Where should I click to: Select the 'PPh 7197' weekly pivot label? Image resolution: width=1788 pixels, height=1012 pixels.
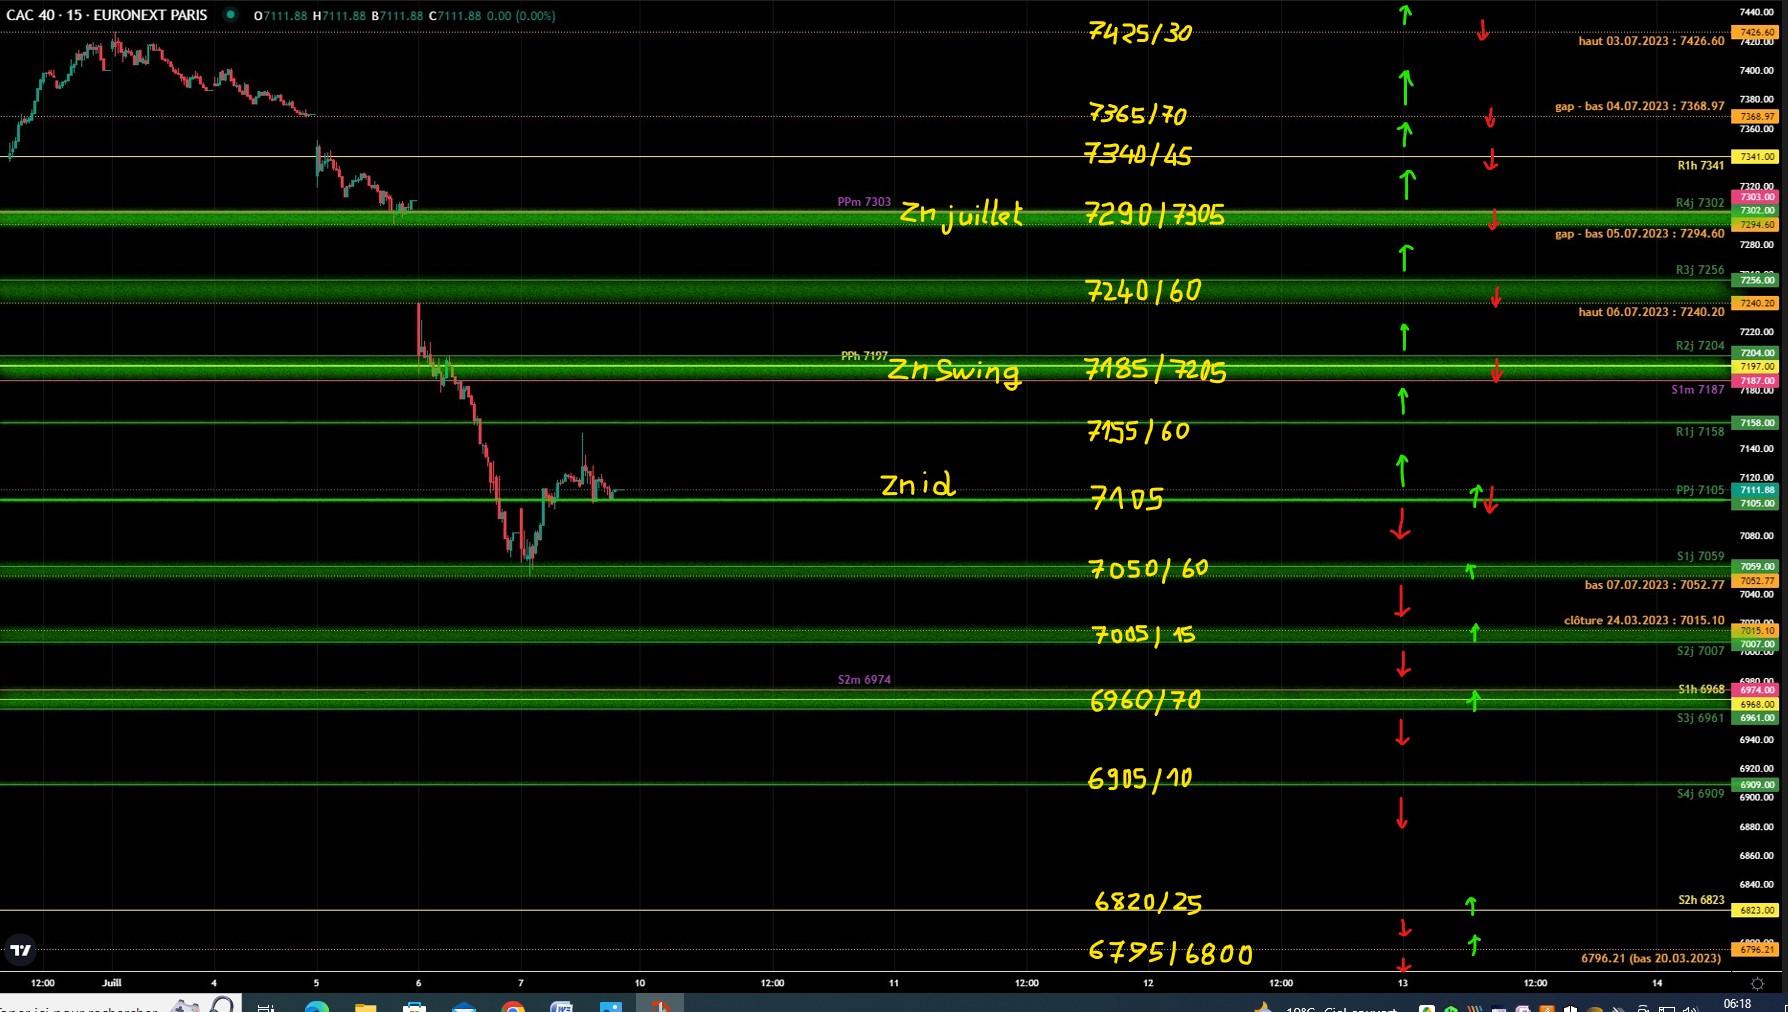(864, 356)
